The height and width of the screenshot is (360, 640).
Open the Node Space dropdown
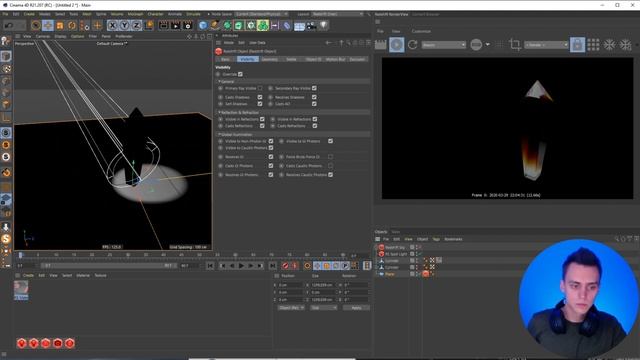(x=261, y=14)
